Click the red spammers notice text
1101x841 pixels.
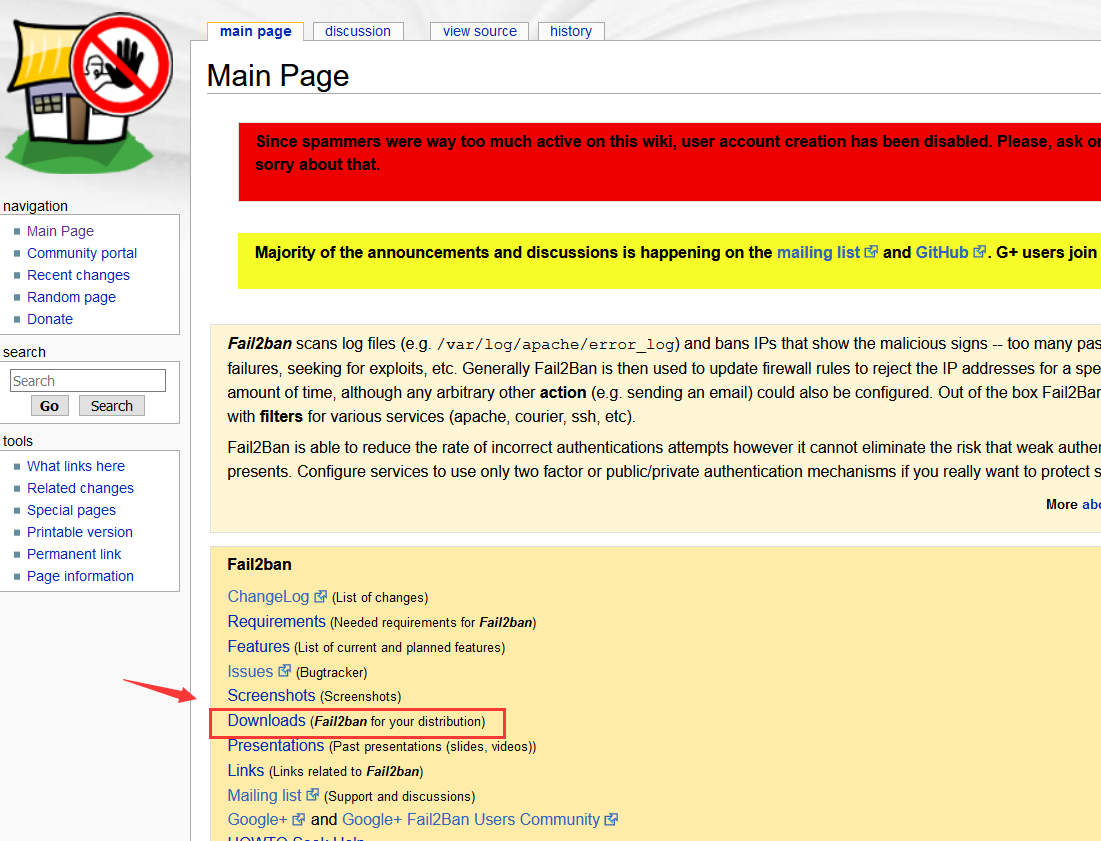click(x=678, y=153)
